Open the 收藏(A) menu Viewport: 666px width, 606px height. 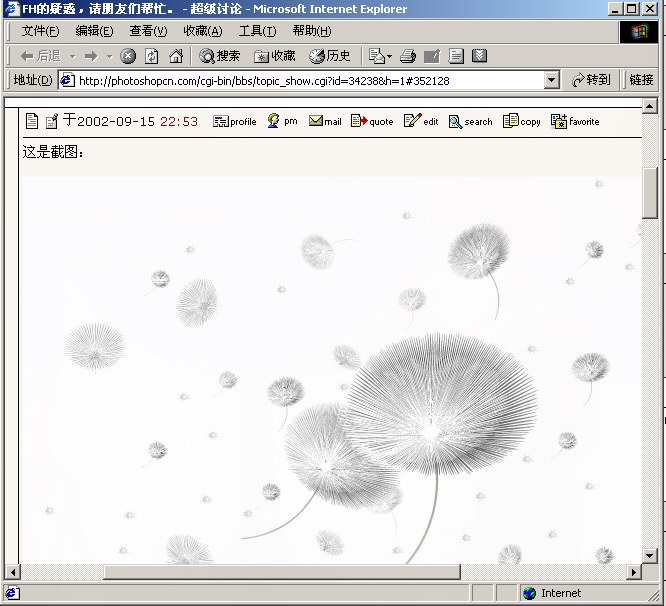click(203, 31)
